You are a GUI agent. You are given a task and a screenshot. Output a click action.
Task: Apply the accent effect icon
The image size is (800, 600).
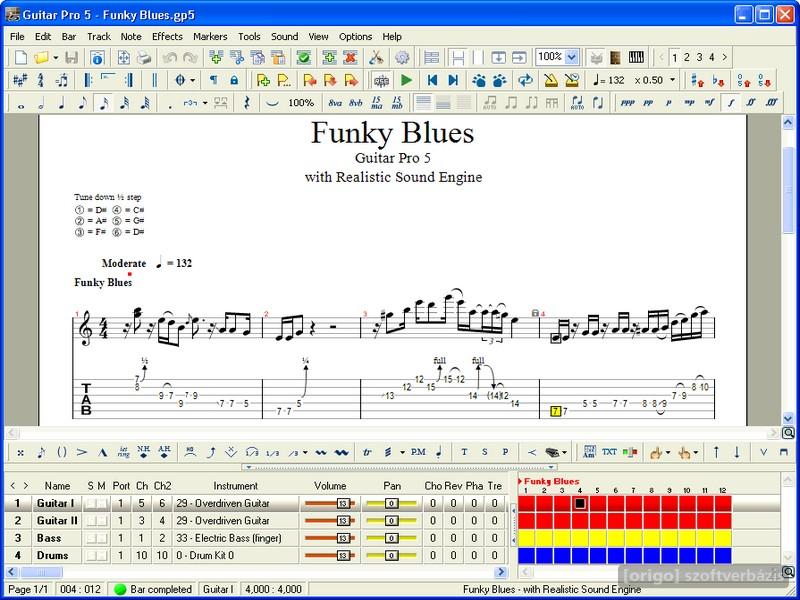pos(82,452)
